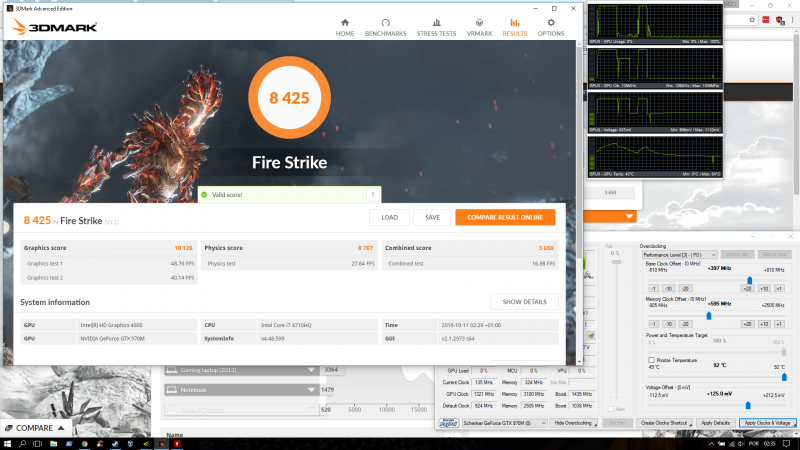Click the LOAD result button
Image resolution: width=800 pixels, height=450 pixels.
(x=389, y=217)
